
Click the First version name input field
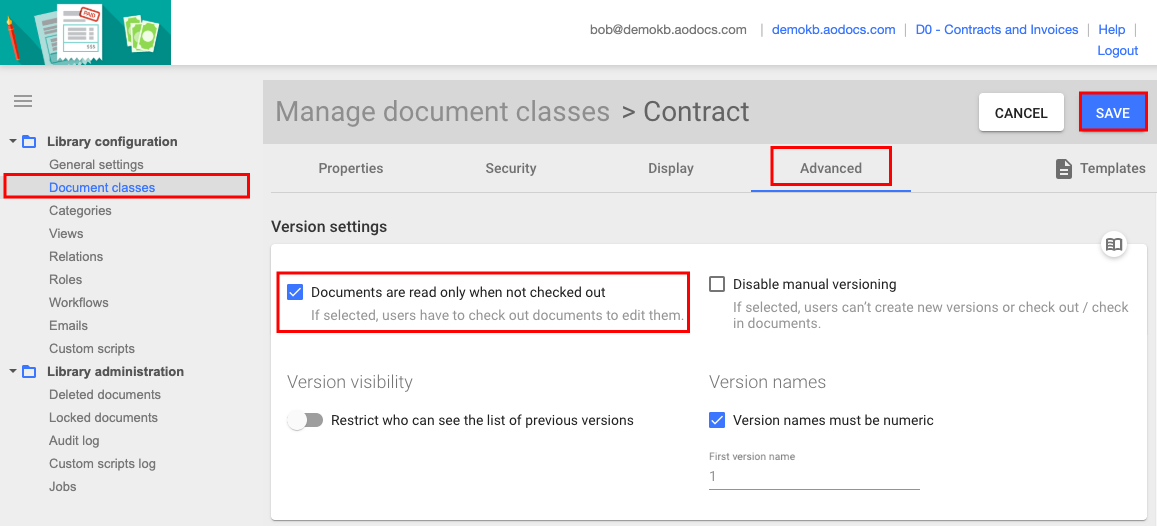coord(814,477)
